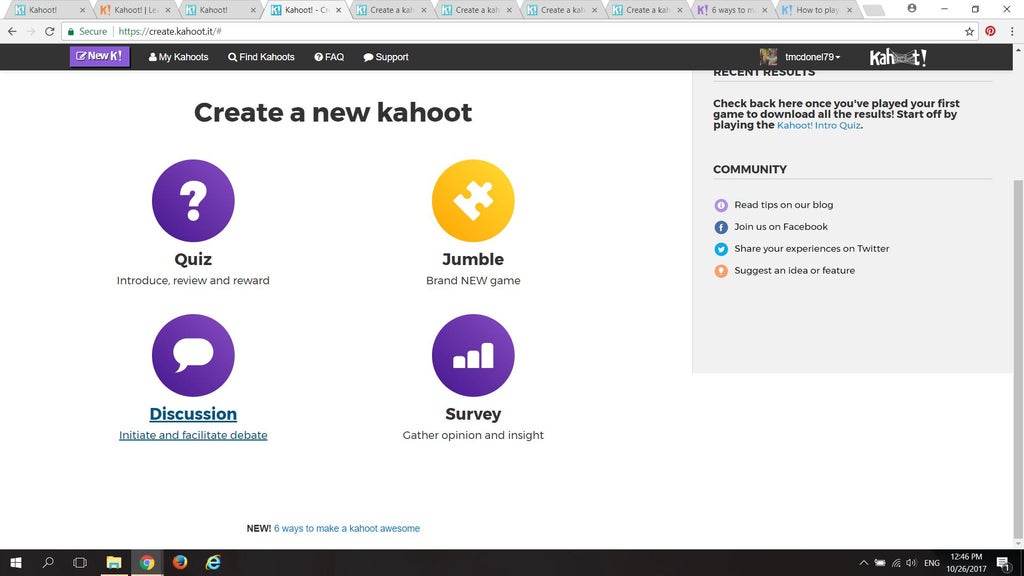Image resolution: width=1024 pixels, height=576 pixels.
Task: Switch to 'How to play' tab
Action: coord(816,10)
